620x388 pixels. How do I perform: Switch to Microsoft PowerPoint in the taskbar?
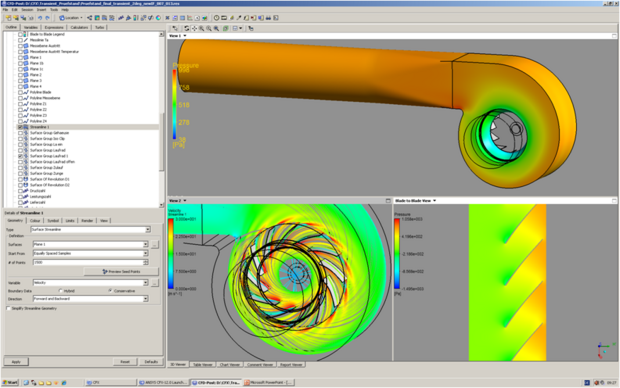268,382
